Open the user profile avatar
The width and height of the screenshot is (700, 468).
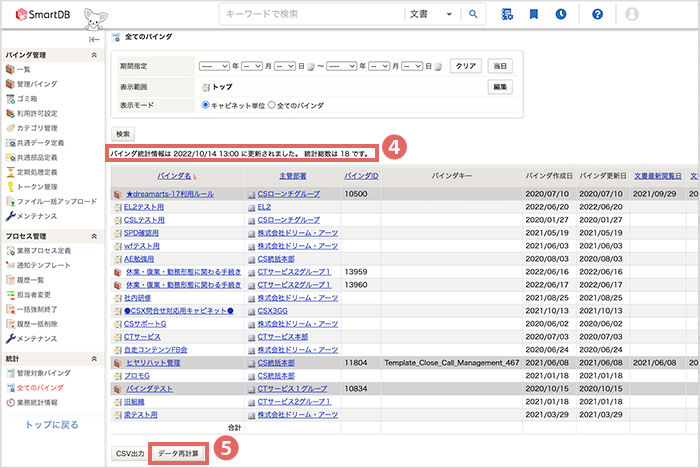(632, 14)
